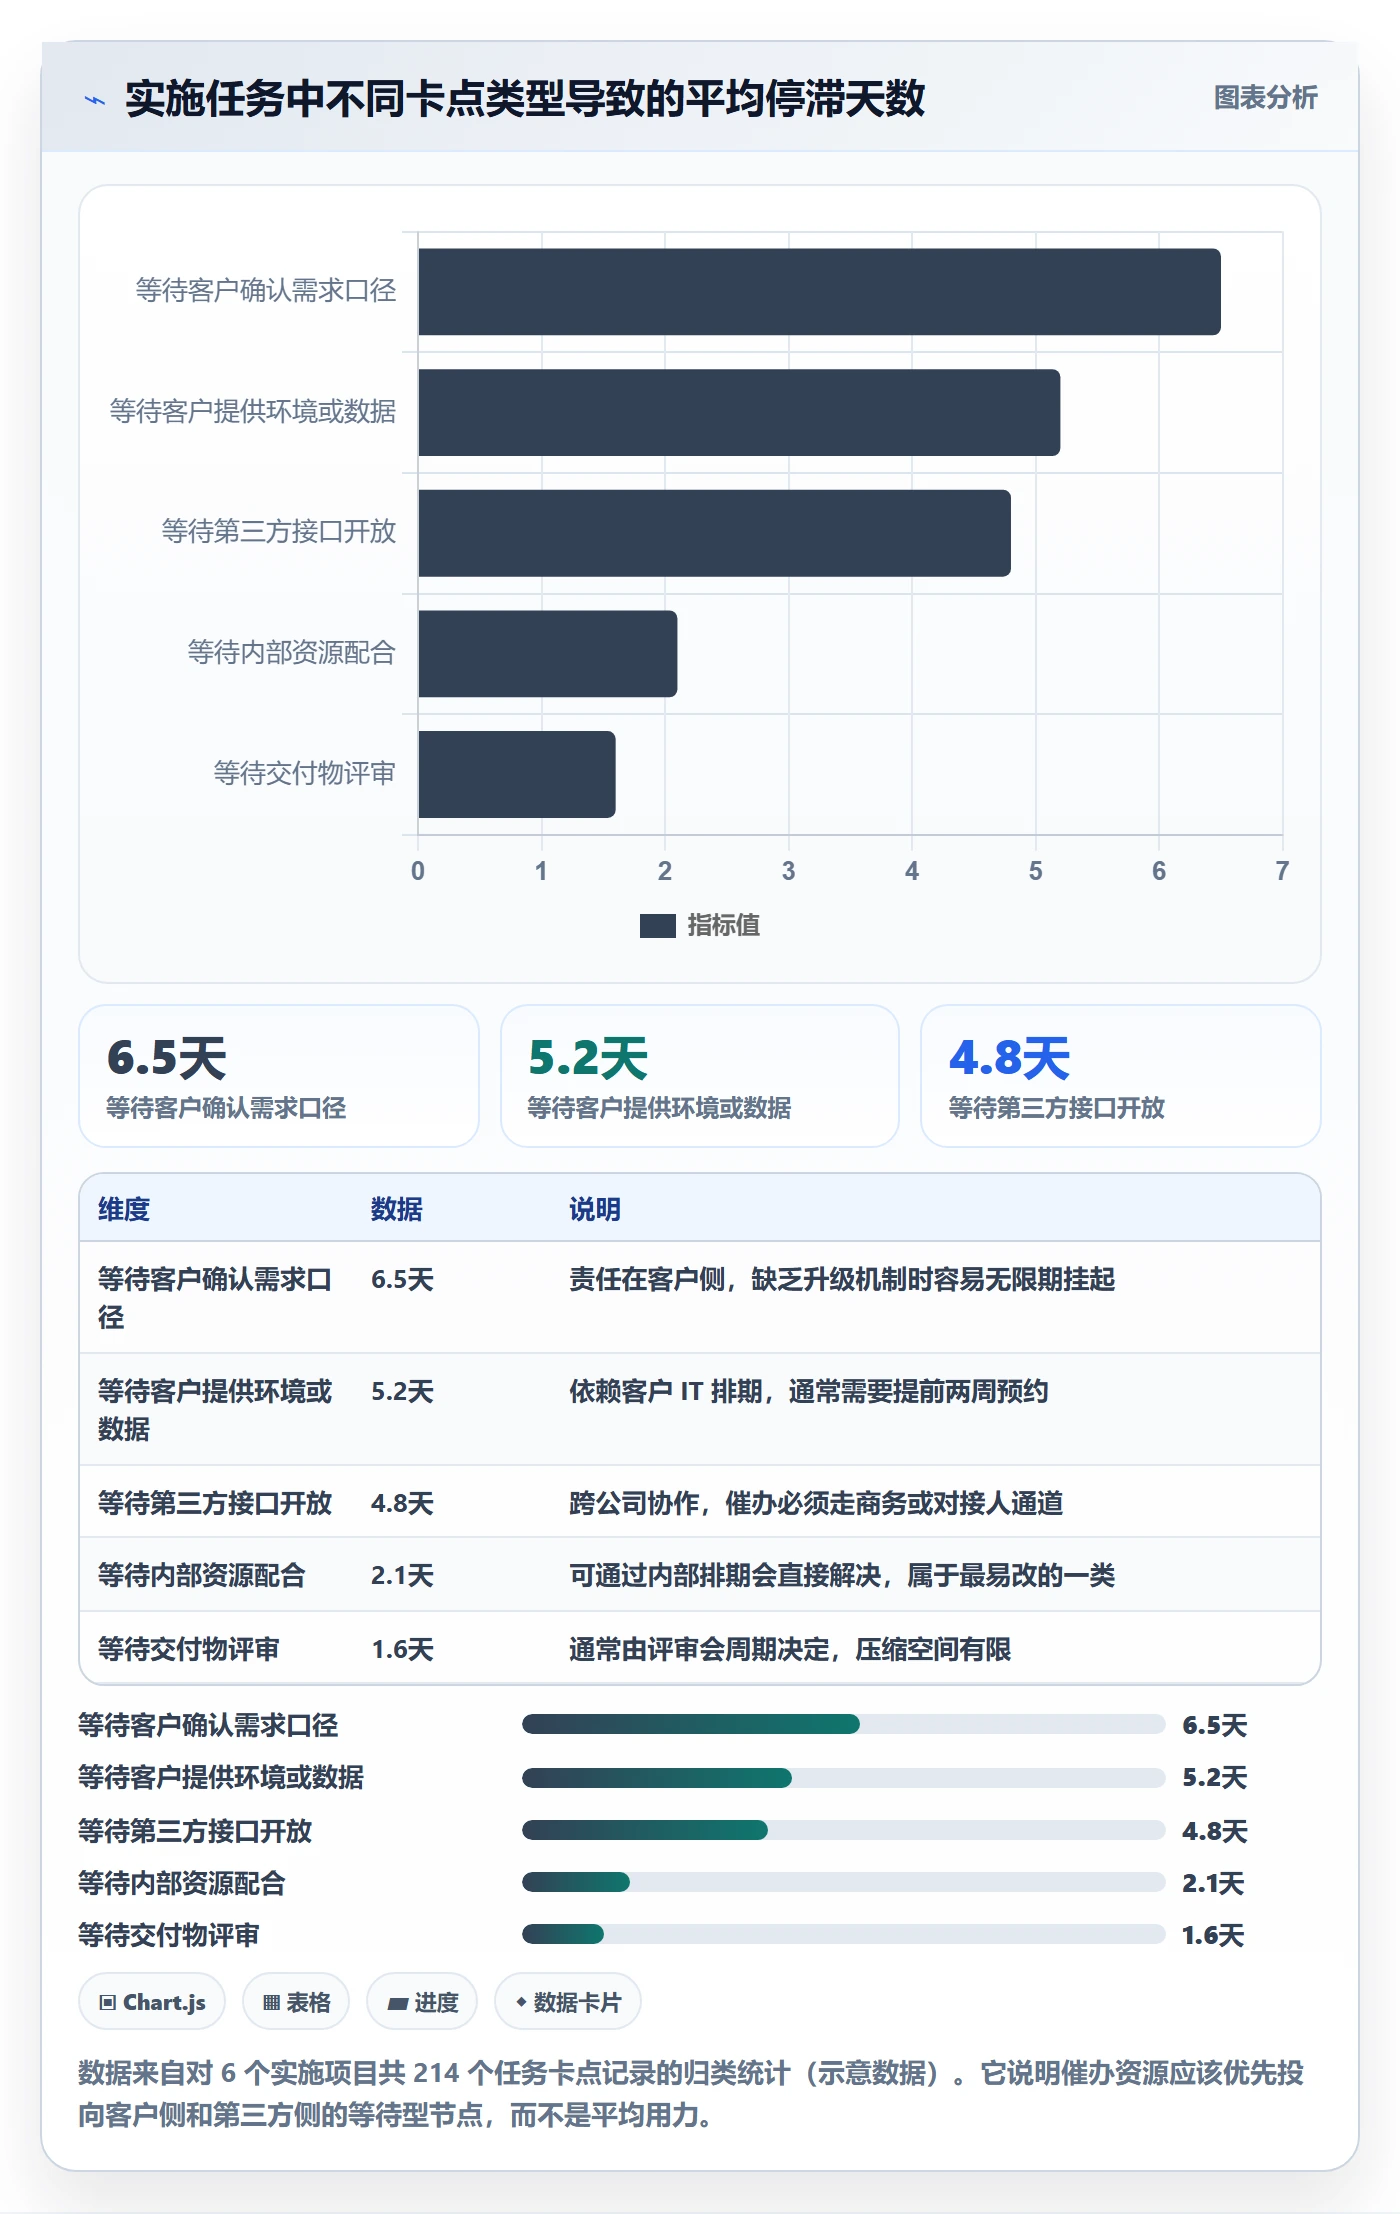Click progress bar for 等待客户确认需求口径

click(843, 1724)
